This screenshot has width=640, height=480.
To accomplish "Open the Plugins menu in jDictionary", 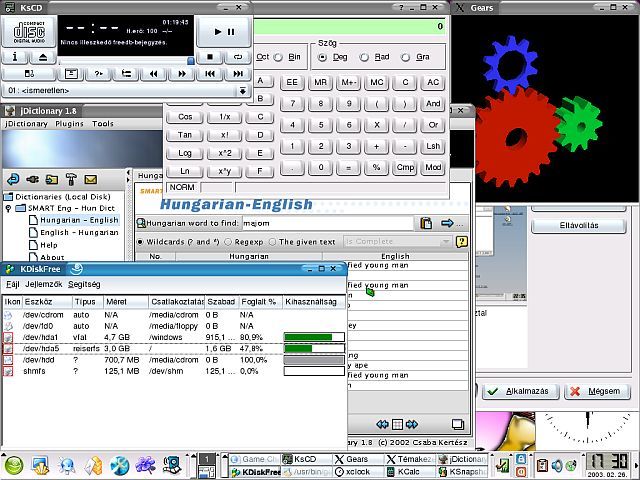I will [69, 124].
